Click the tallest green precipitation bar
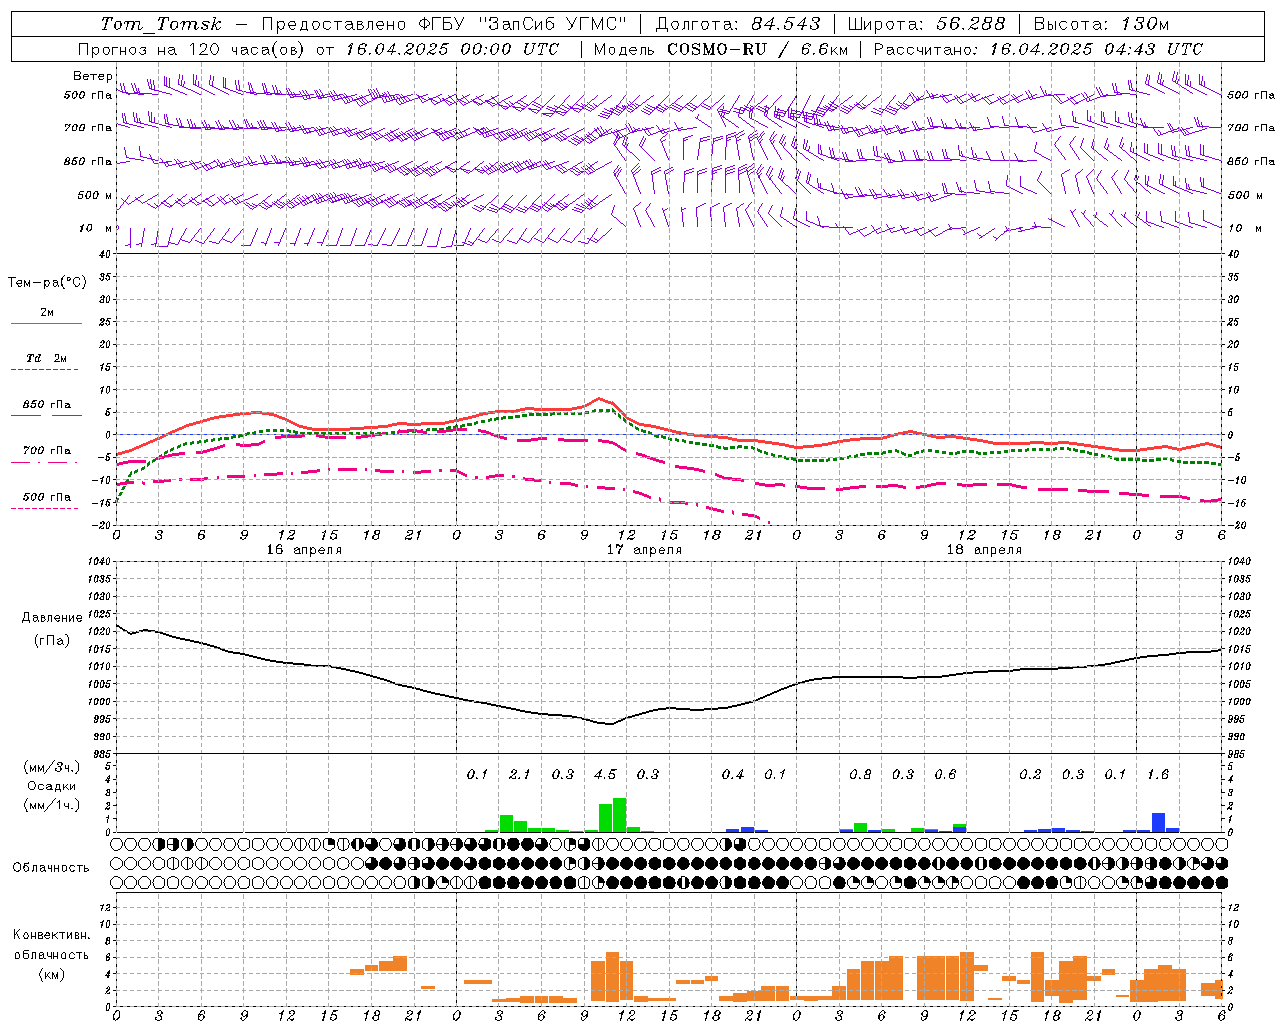Image resolution: width=1280 pixels, height=1024 pixels. 620,815
